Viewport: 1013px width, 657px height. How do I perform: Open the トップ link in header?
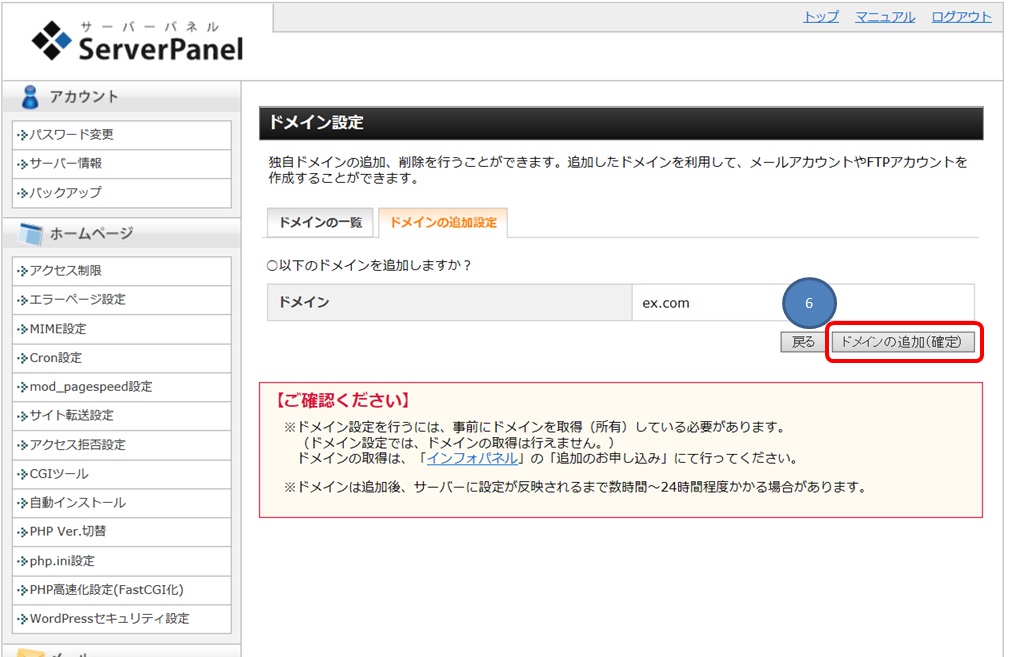click(821, 17)
